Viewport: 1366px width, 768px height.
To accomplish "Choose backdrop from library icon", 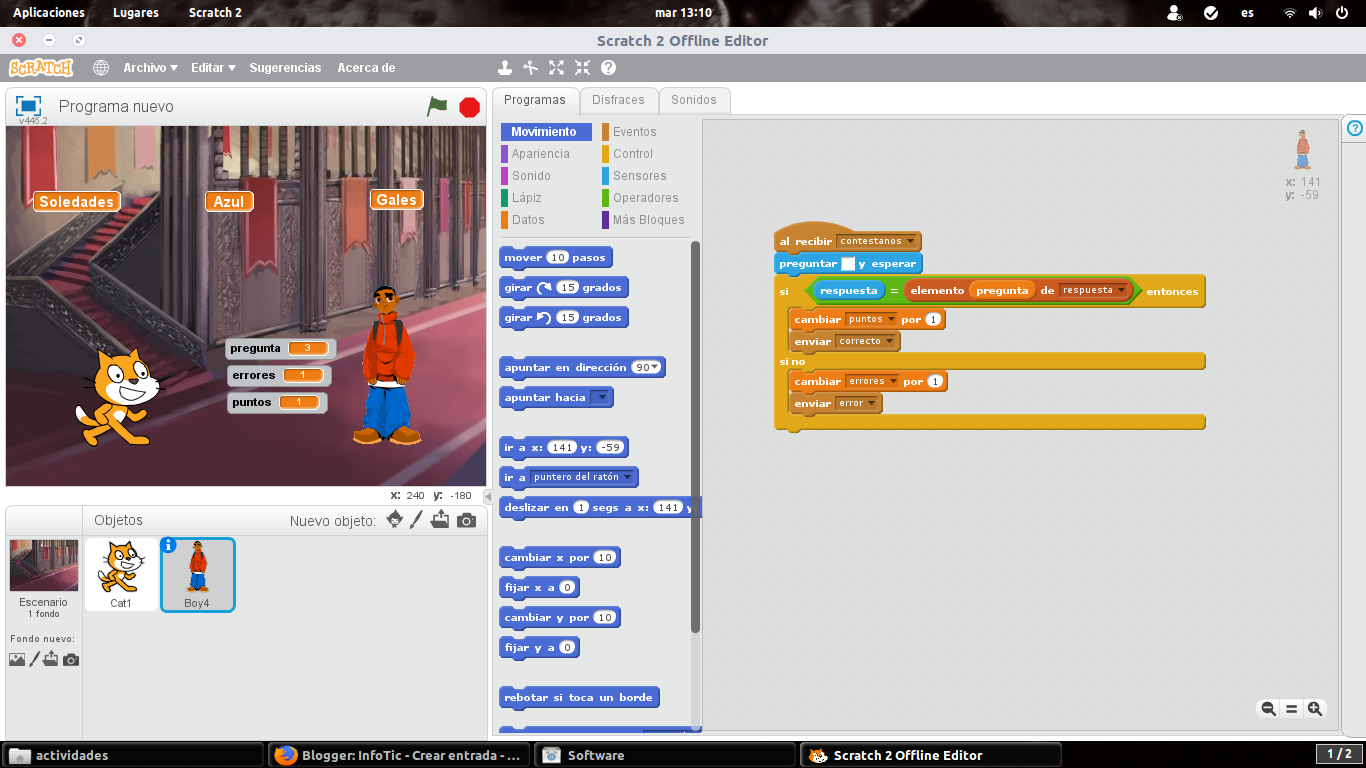I will click(17, 659).
